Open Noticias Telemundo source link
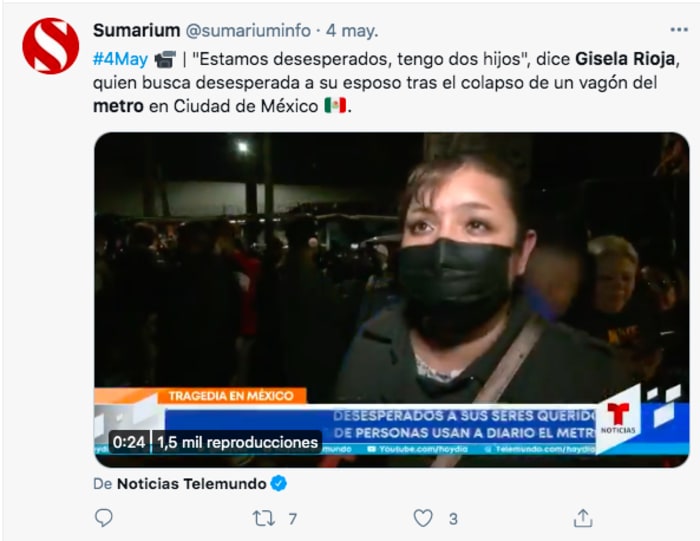The image size is (700, 541). point(192,483)
